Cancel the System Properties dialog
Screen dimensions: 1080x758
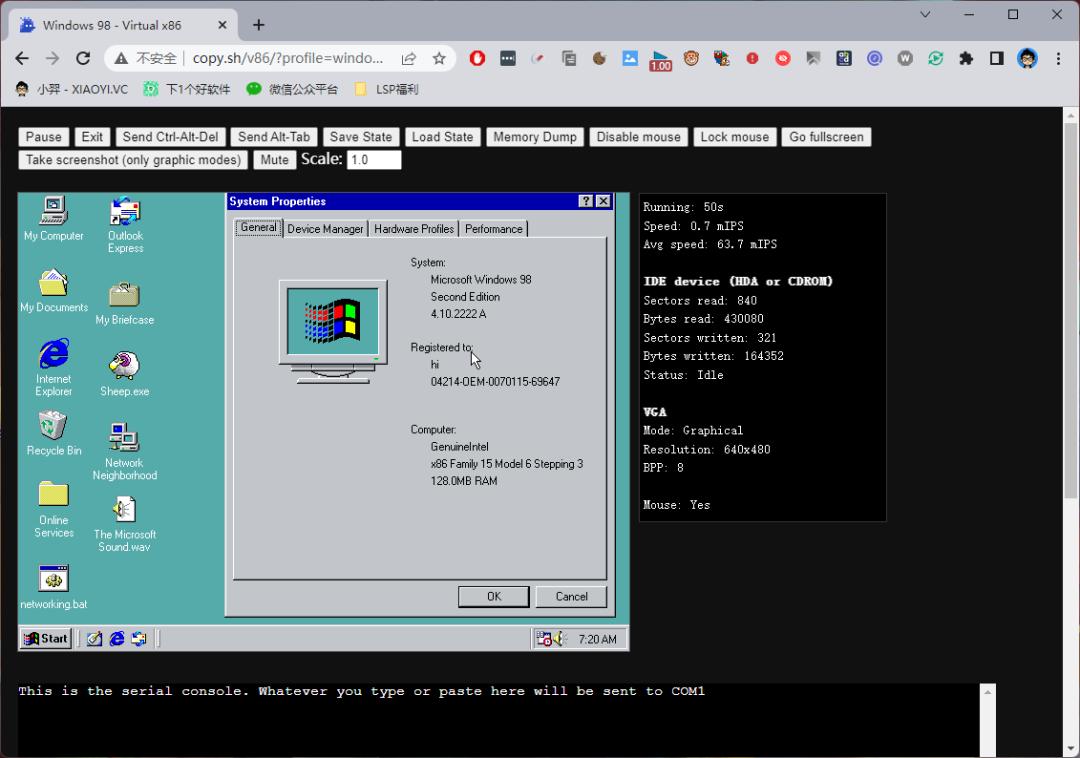pyautogui.click(x=570, y=596)
